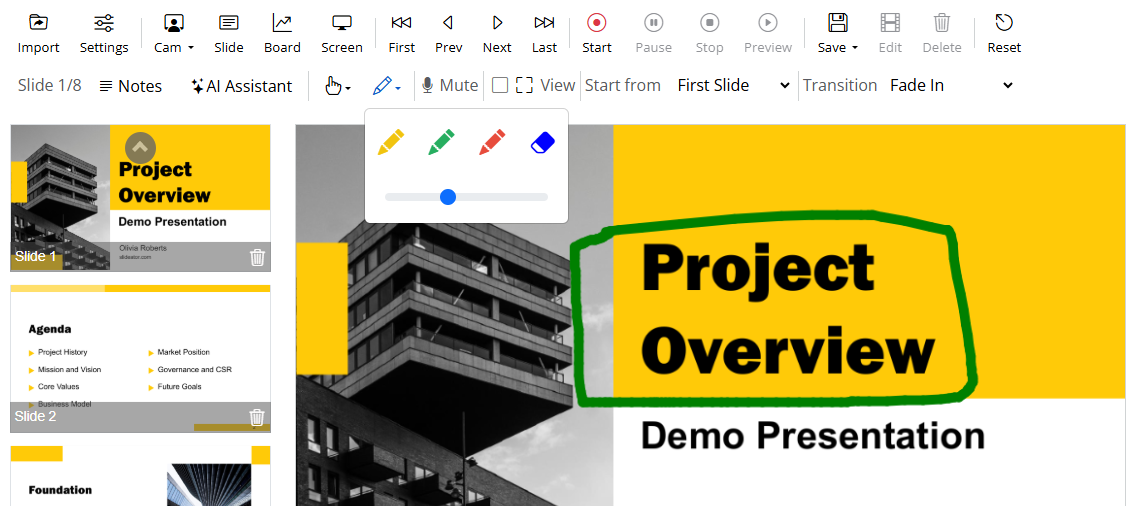This screenshot has height=506, width=1137.
Task: Click the round up-chevron button on Slide 1
Action: click(x=140, y=147)
